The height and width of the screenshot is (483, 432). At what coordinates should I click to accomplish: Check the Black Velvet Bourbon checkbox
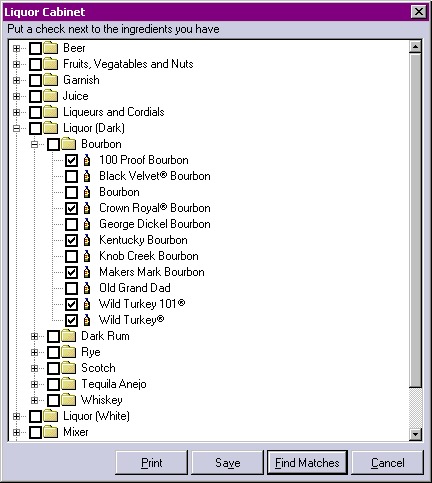pyautogui.click(x=71, y=176)
